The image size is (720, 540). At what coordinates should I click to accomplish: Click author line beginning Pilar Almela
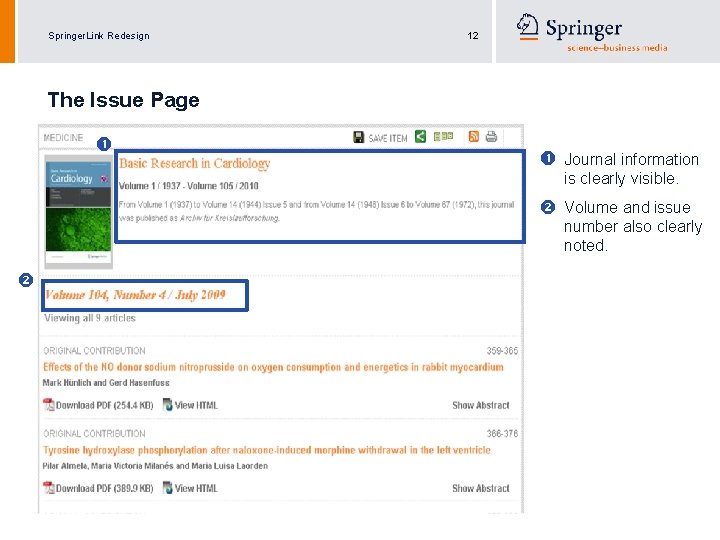pos(155,466)
